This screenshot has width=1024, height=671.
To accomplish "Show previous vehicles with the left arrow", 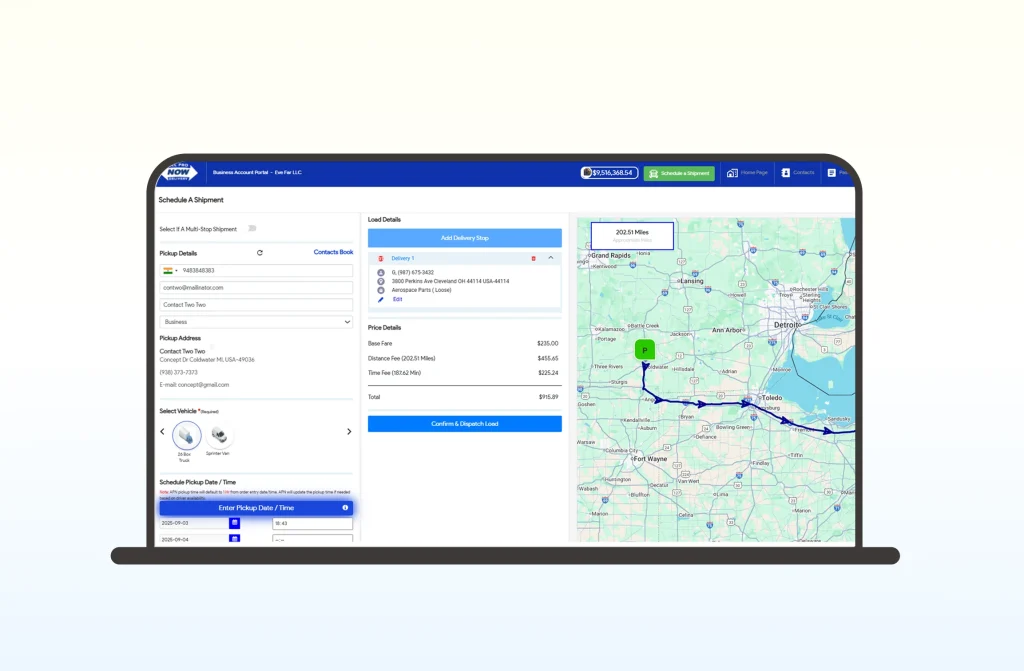I will coord(163,432).
